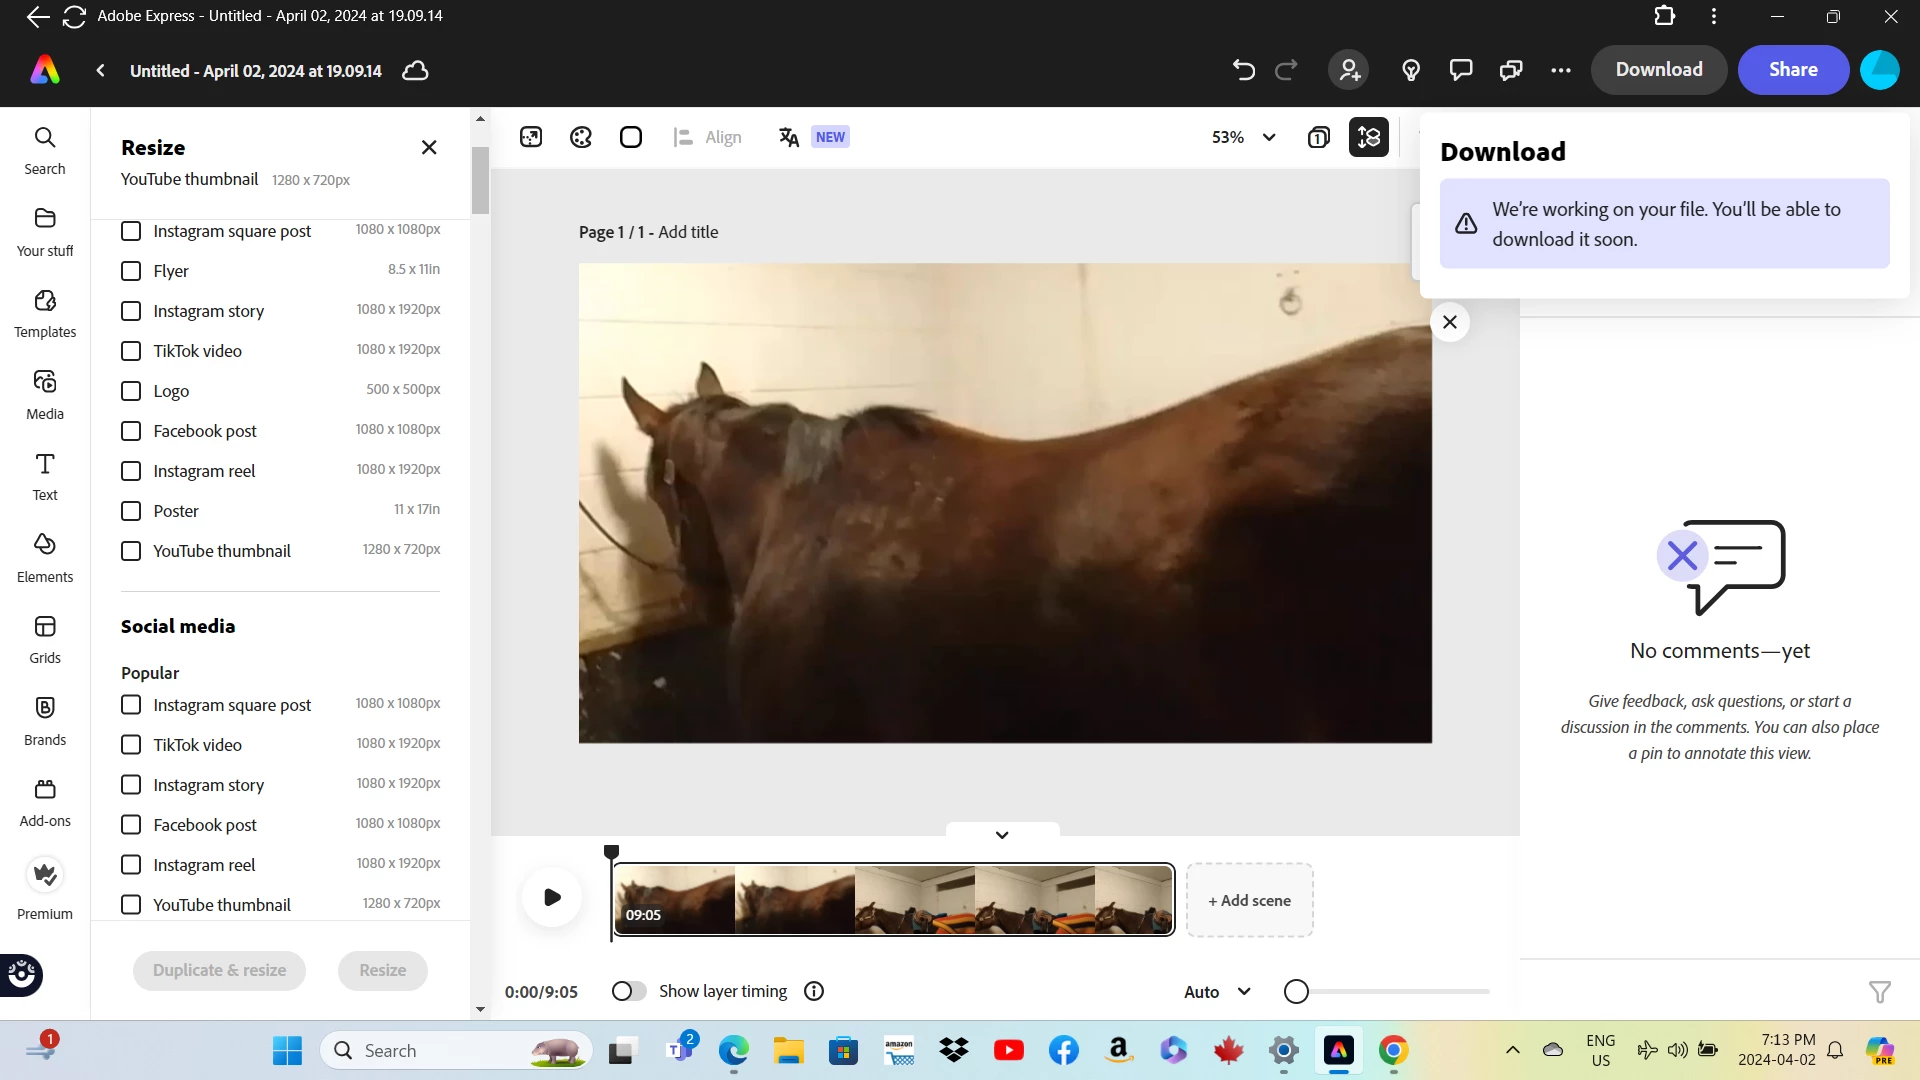Open Your stuff in sidebar
1920x1080 pixels.
coord(45,231)
